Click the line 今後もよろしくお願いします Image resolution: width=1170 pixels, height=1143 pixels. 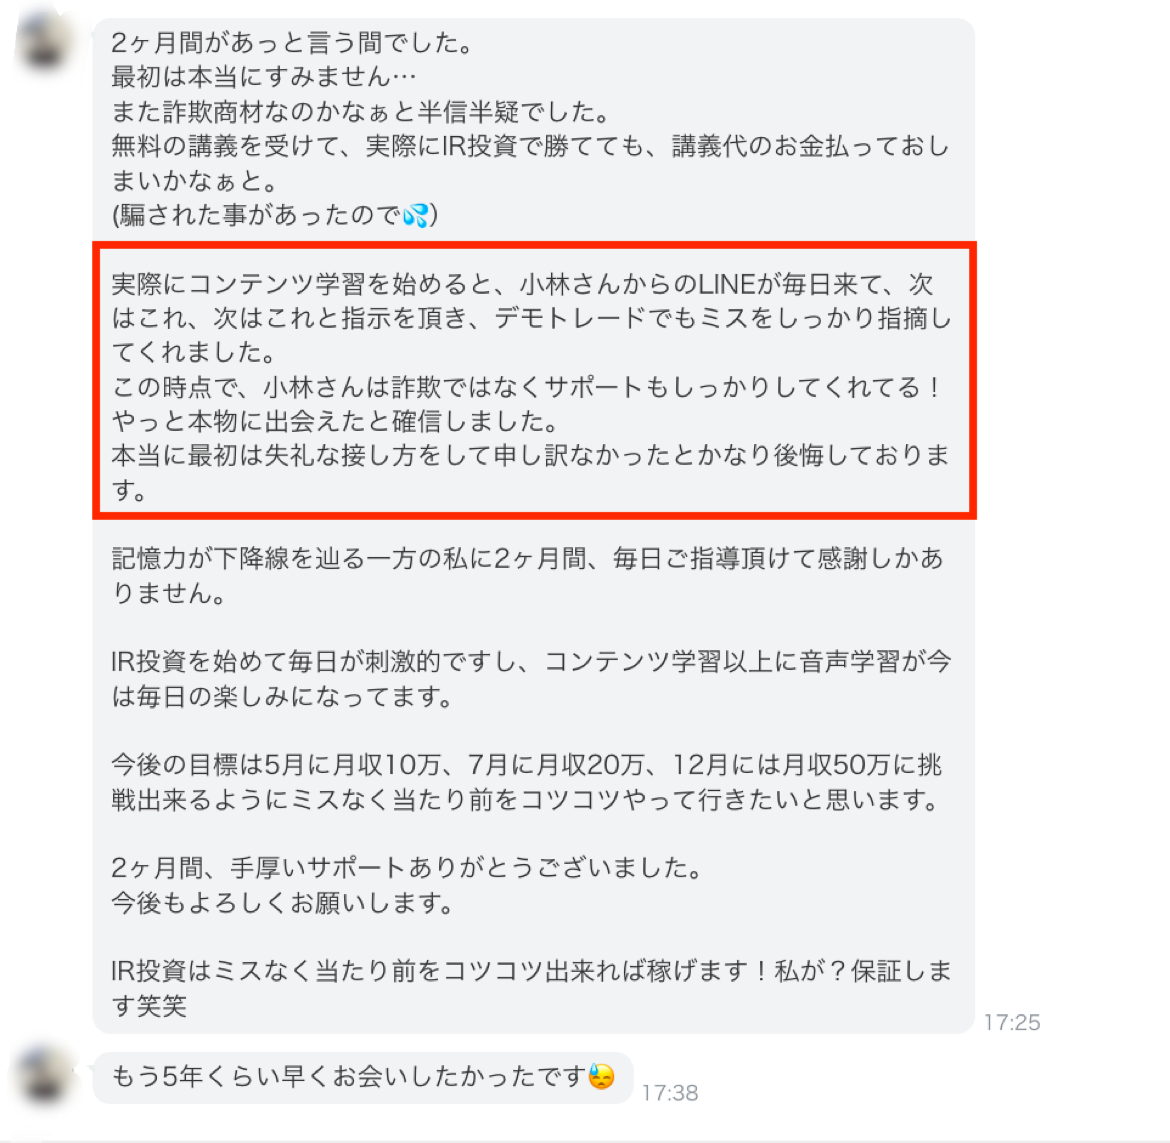pyautogui.click(x=284, y=903)
